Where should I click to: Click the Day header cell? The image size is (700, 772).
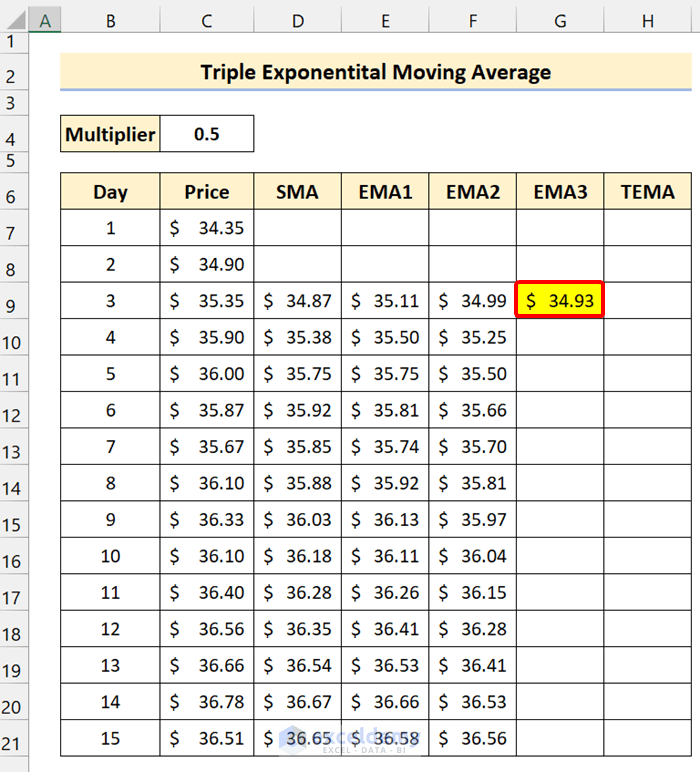click(x=110, y=192)
